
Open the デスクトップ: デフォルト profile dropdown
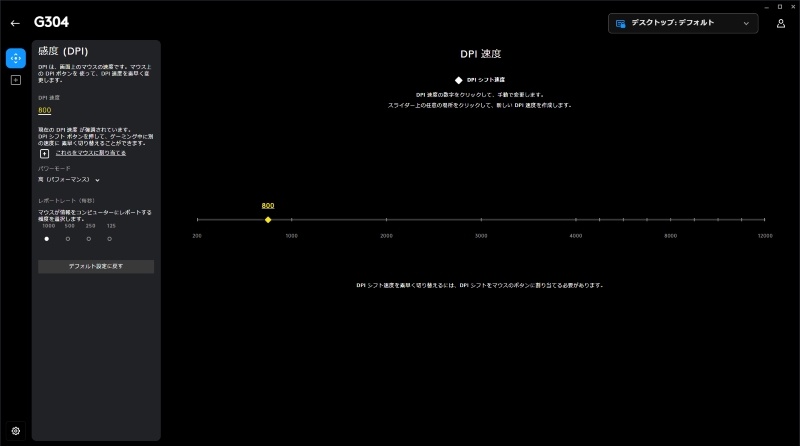(x=683, y=23)
